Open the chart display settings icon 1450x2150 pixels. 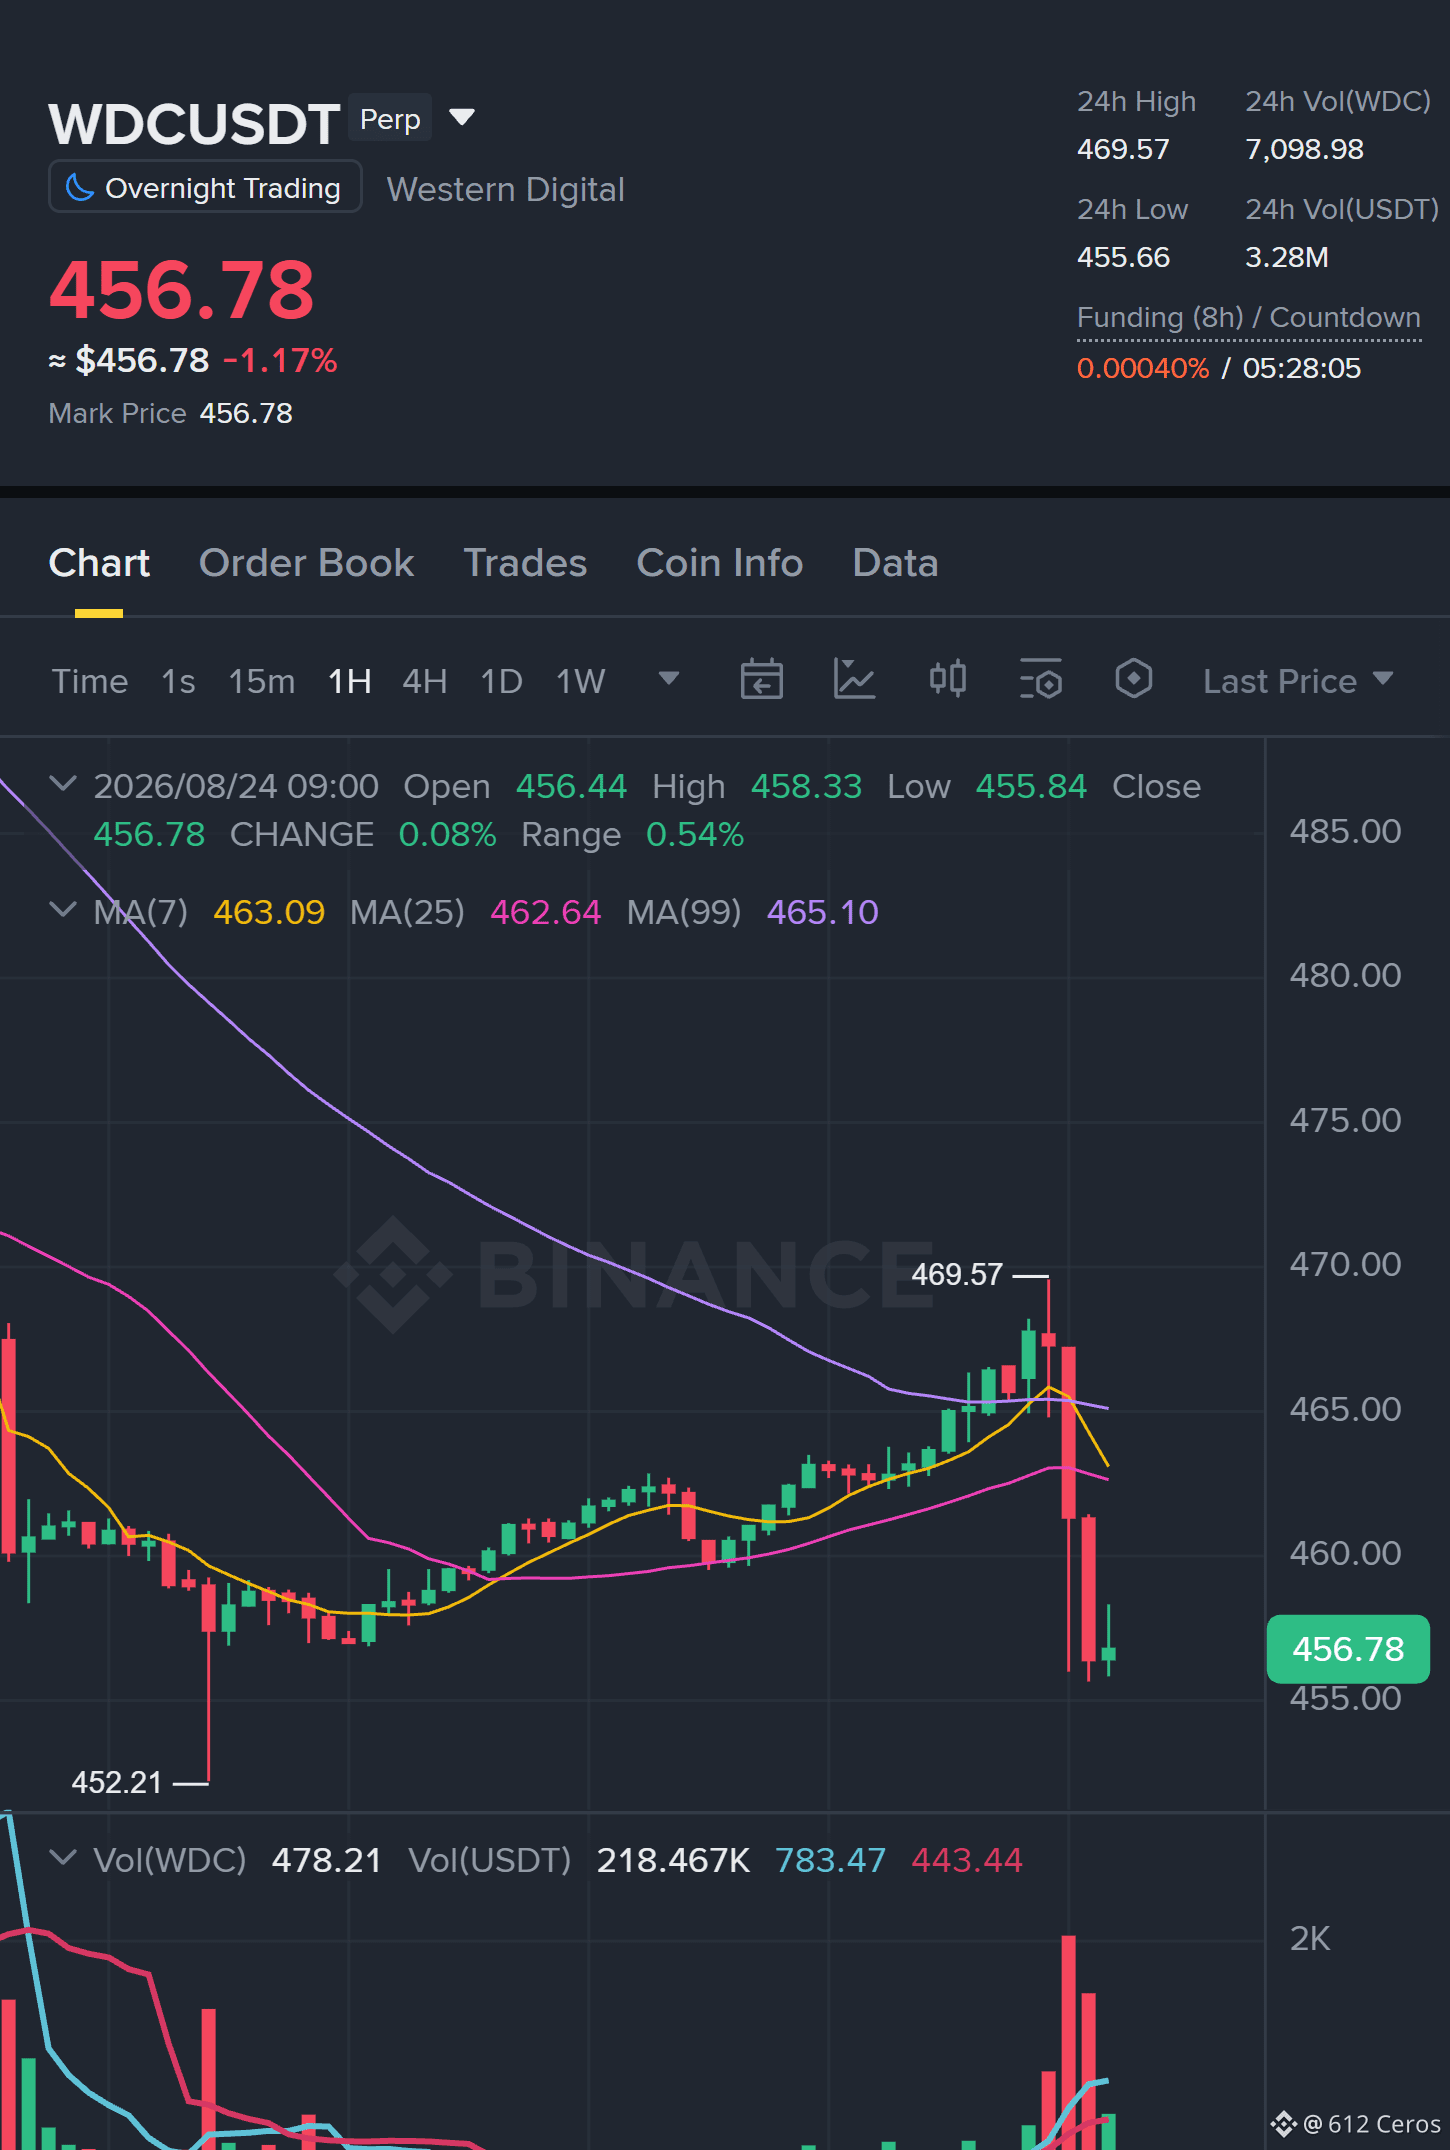pyautogui.click(x=1041, y=679)
